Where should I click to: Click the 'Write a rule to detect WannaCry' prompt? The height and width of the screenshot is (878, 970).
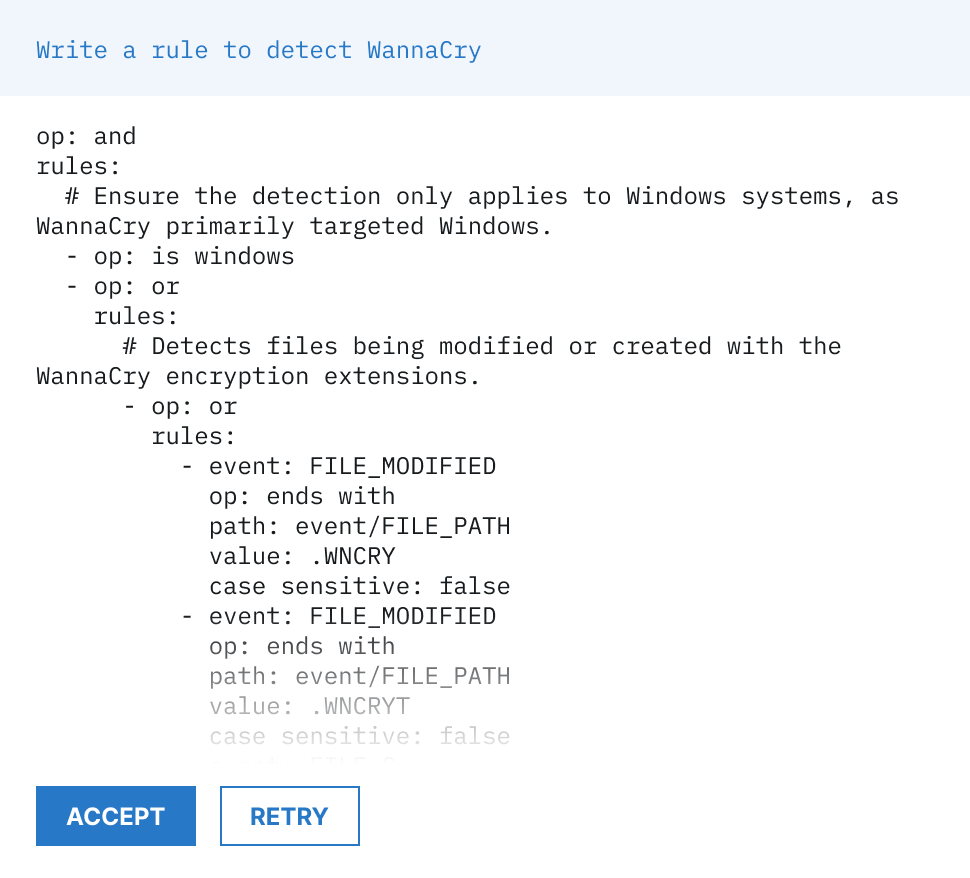(258, 50)
